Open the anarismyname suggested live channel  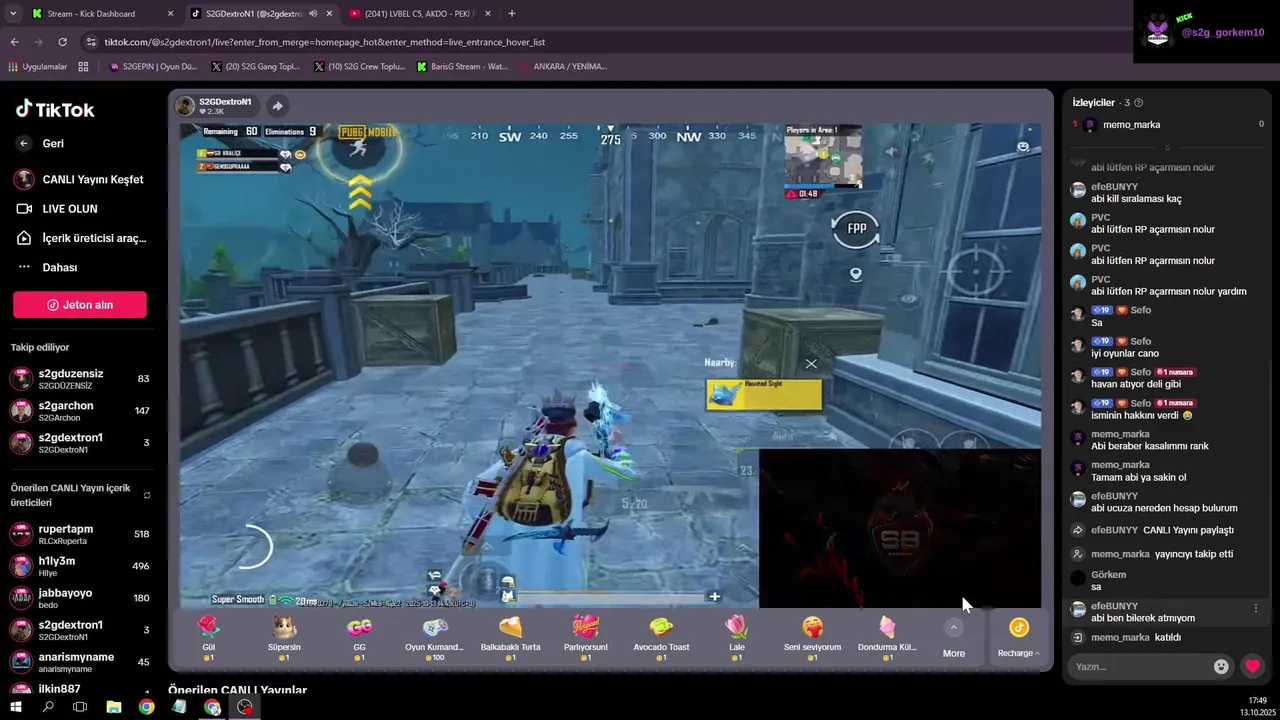point(80,662)
